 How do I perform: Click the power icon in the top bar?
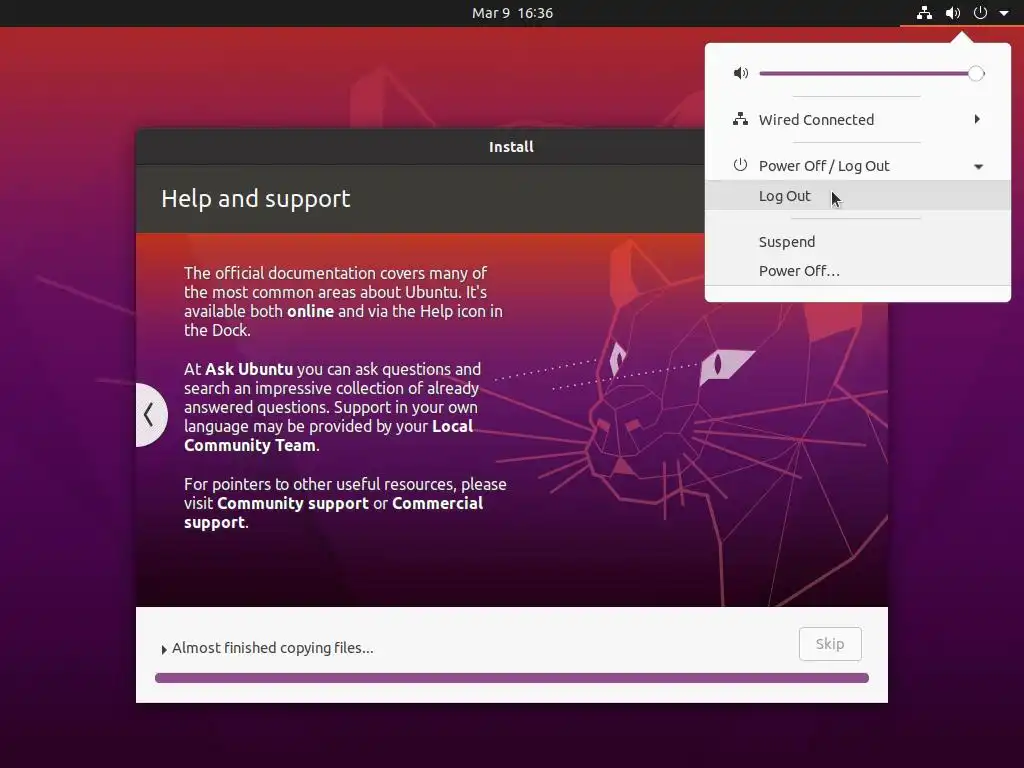(x=980, y=13)
